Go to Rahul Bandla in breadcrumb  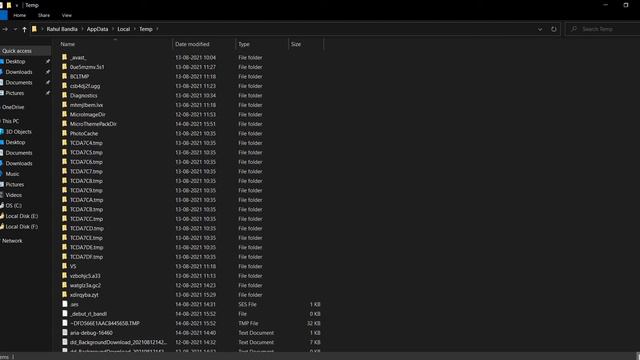pyautogui.click(x=62, y=29)
